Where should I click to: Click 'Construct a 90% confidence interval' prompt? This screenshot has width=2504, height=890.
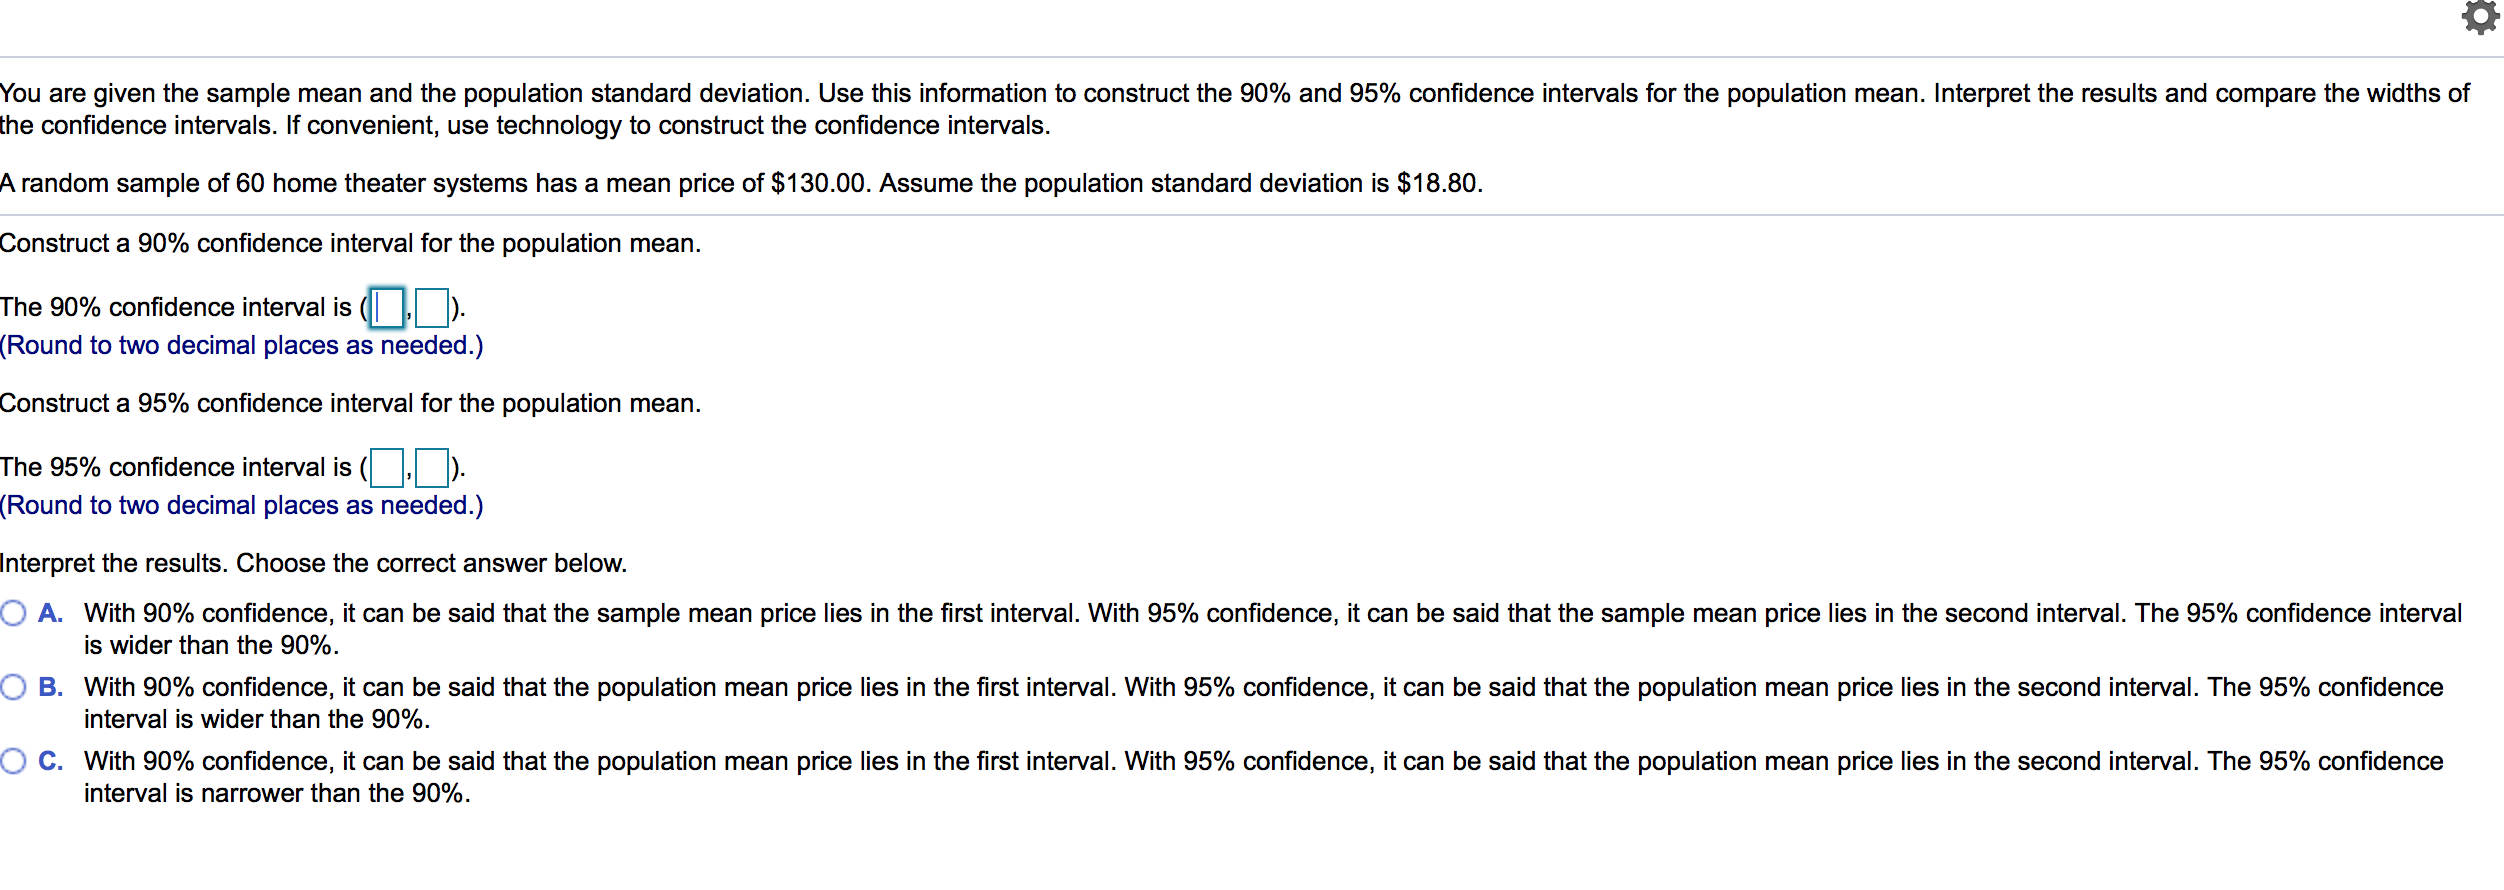tap(351, 243)
